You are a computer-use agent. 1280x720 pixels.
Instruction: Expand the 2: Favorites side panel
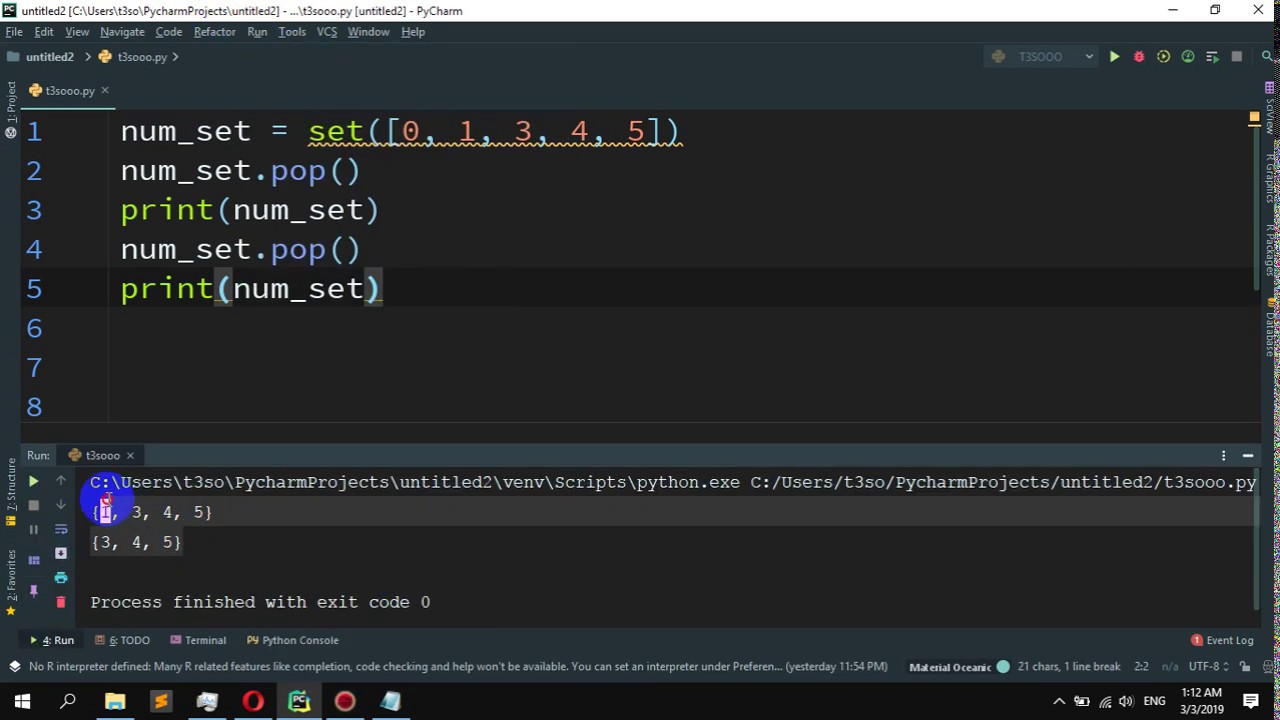(11, 582)
